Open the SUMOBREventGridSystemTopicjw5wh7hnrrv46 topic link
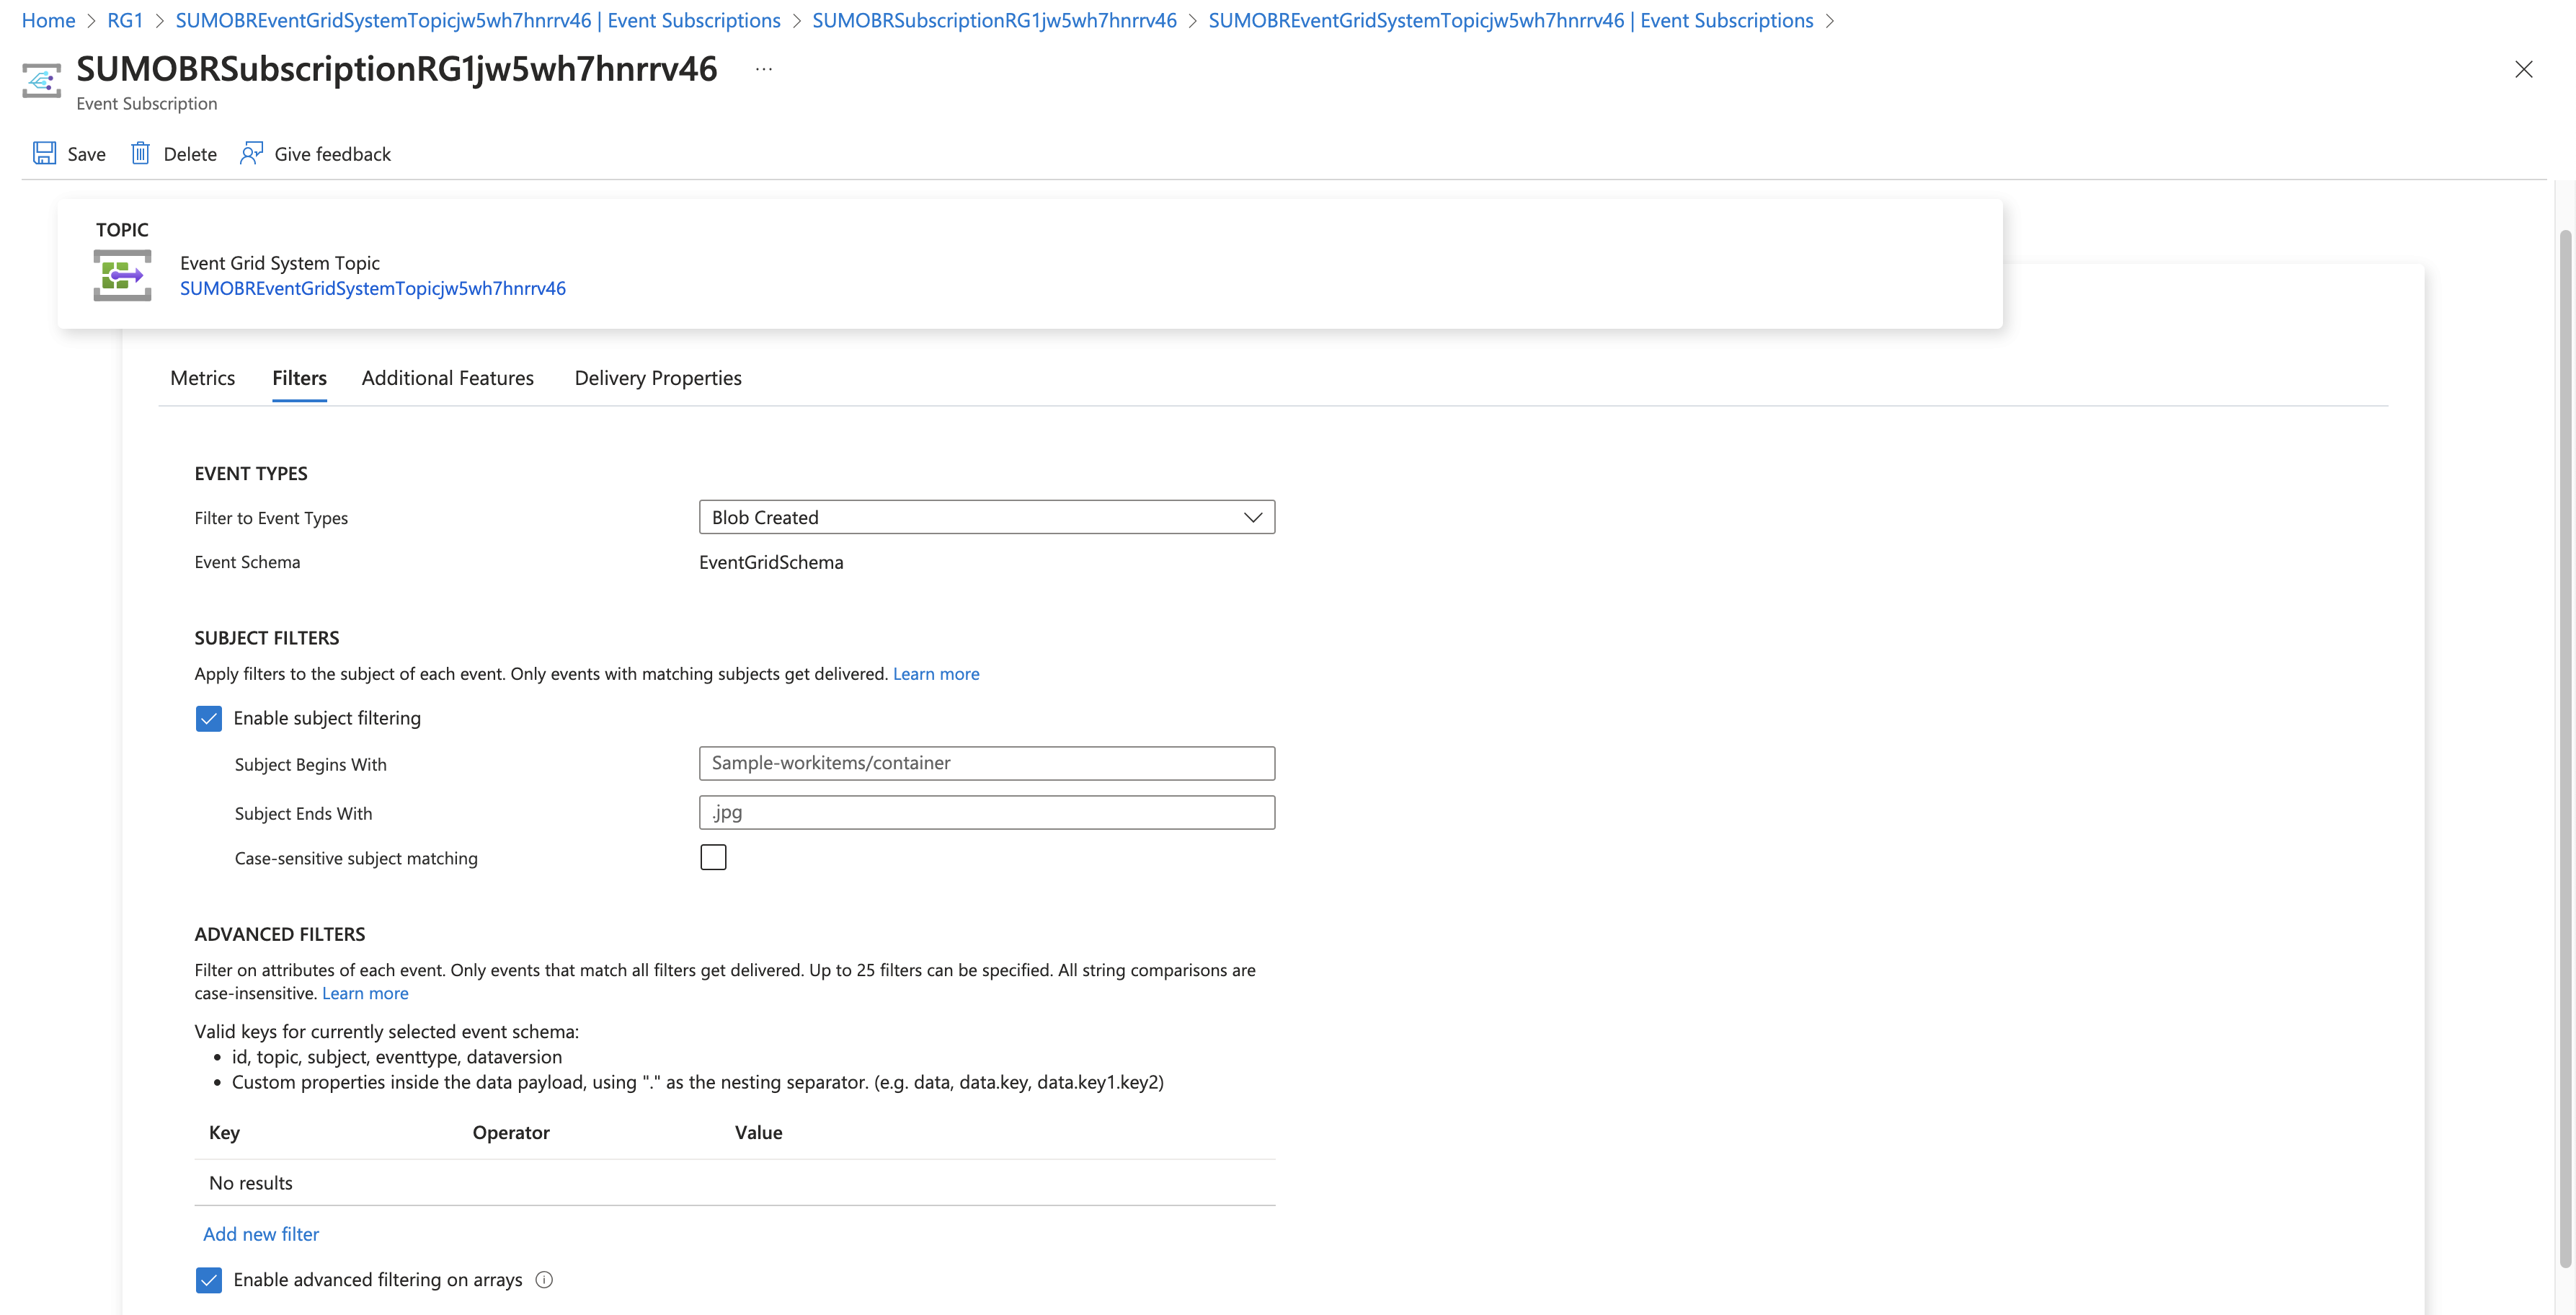This screenshot has width=2576, height=1315. click(373, 288)
